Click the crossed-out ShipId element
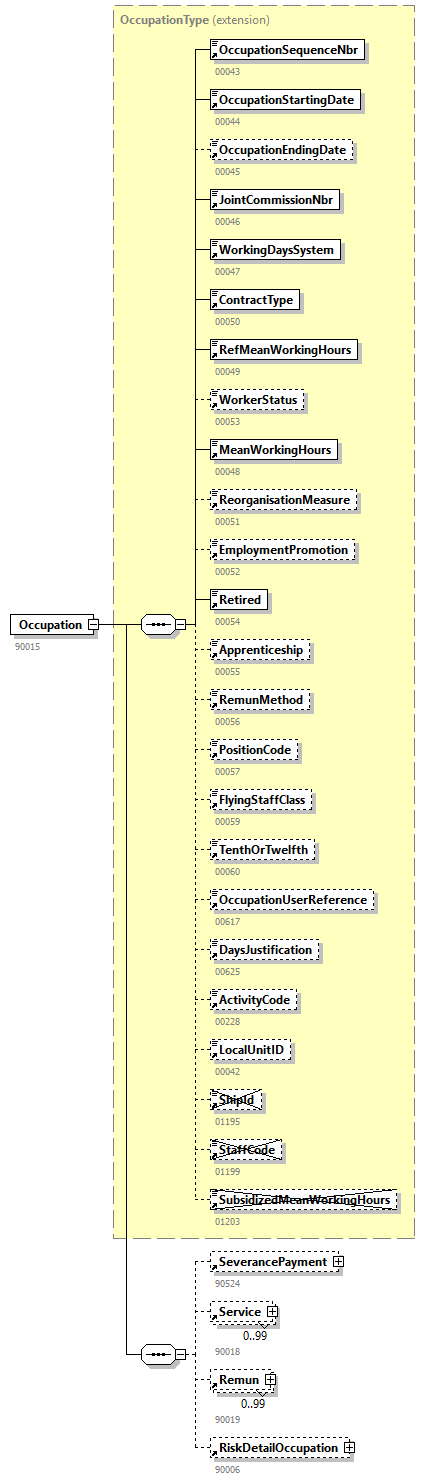This screenshot has width=432, height=1482. [238, 1101]
